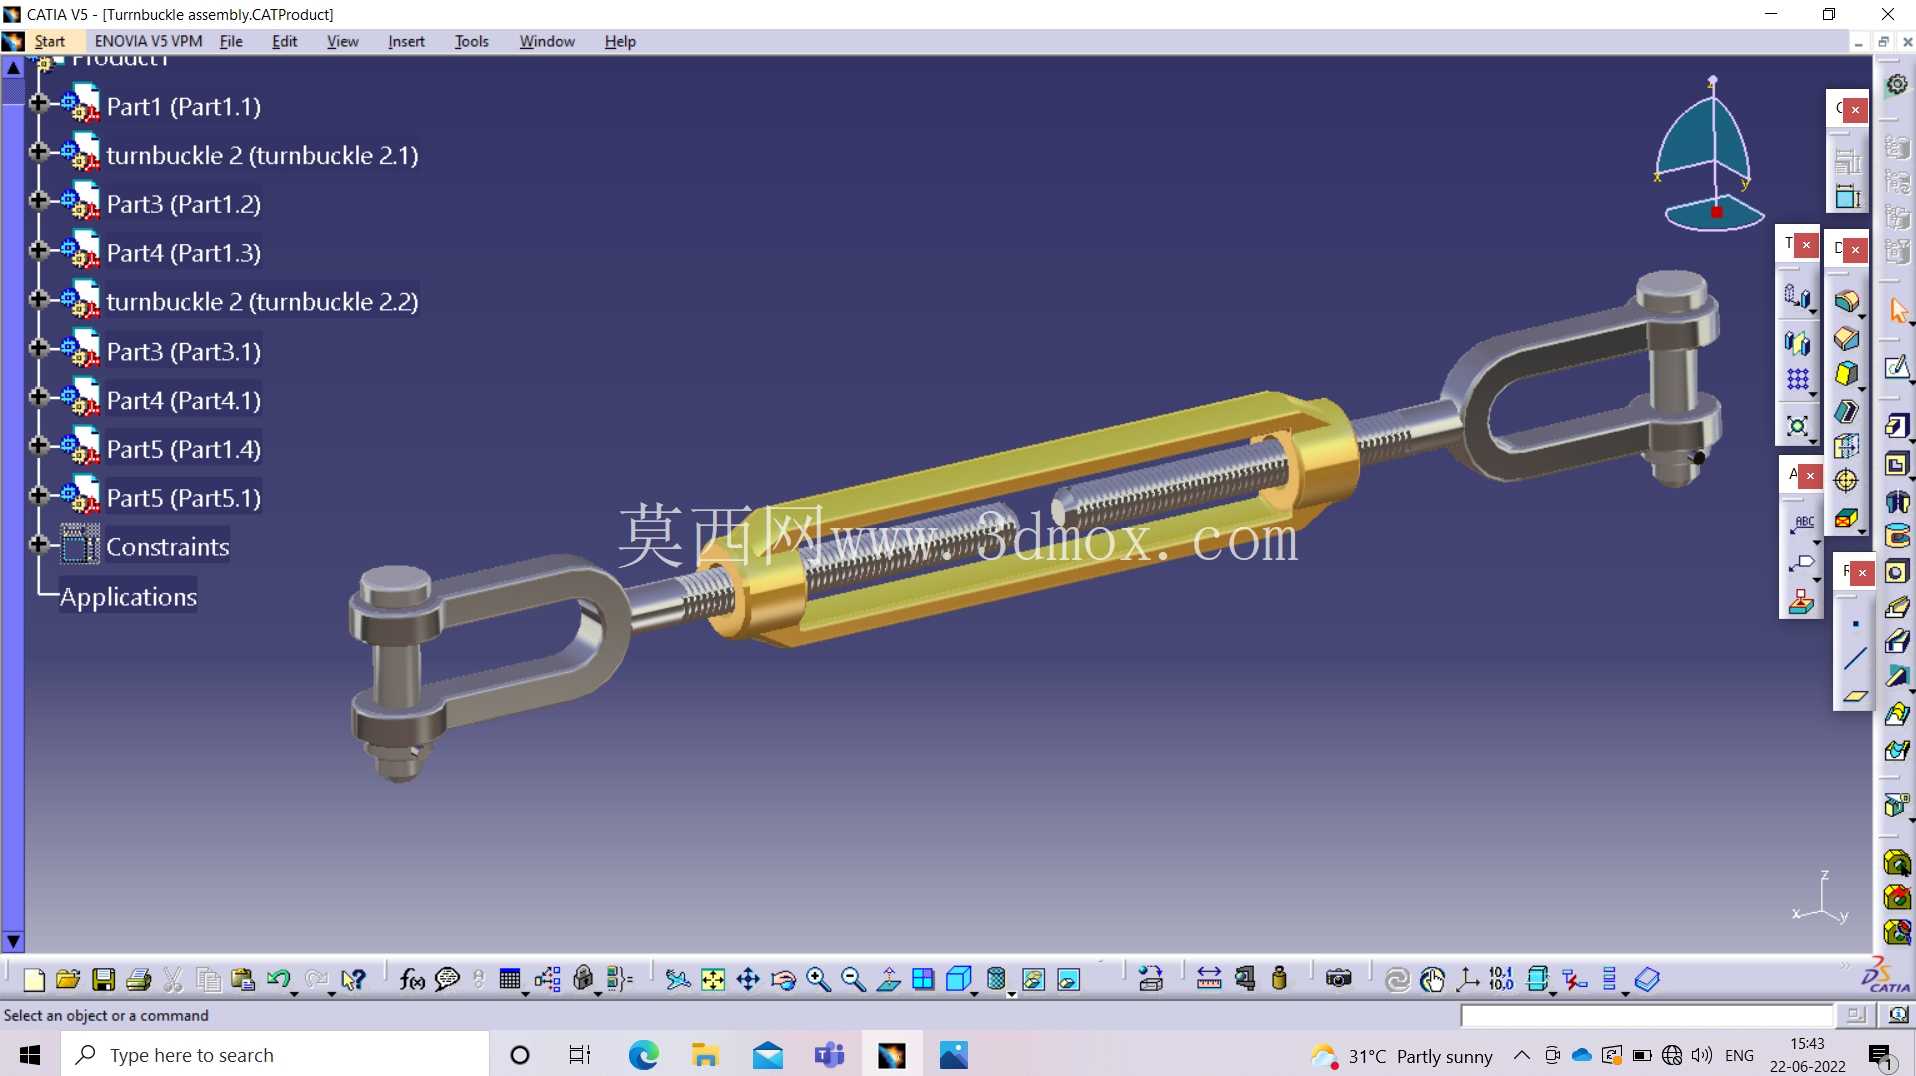Open the File menu
Image resolution: width=1916 pixels, height=1076 pixels.
[x=231, y=41]
